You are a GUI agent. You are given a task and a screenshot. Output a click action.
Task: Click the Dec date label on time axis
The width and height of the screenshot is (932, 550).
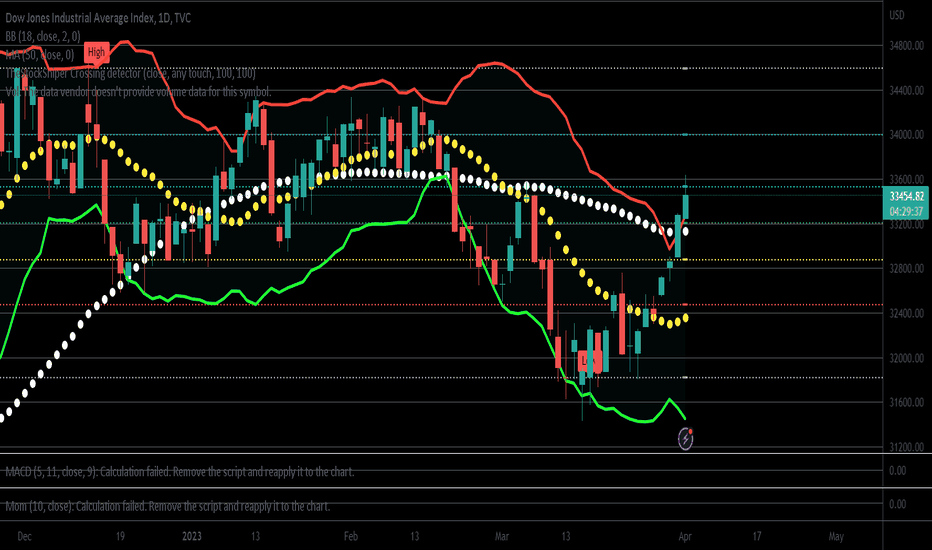24,536
